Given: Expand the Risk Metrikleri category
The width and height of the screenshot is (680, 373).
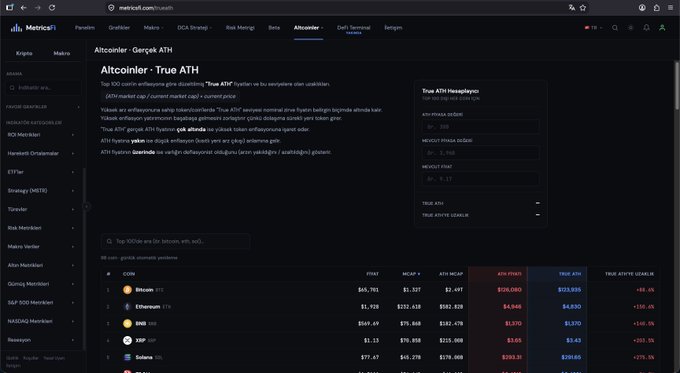Looking at the screenshot, I should pyautogui.click(x=41, y=228).
